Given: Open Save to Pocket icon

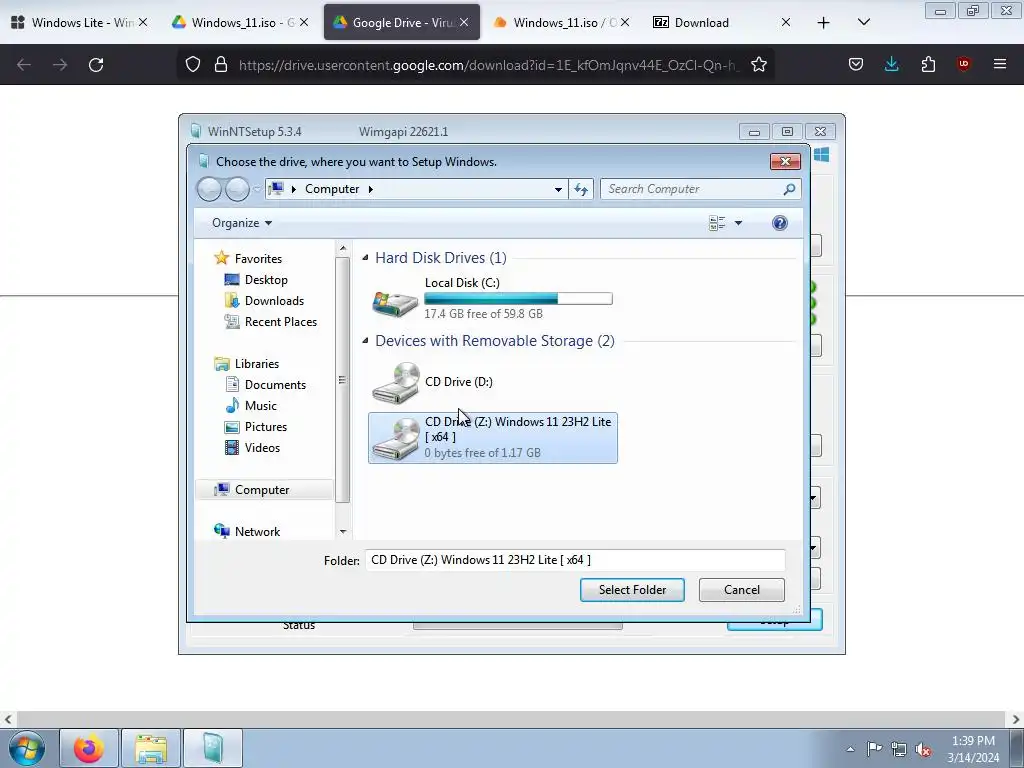Looking at the screenshot, I should tap(856, 64).
